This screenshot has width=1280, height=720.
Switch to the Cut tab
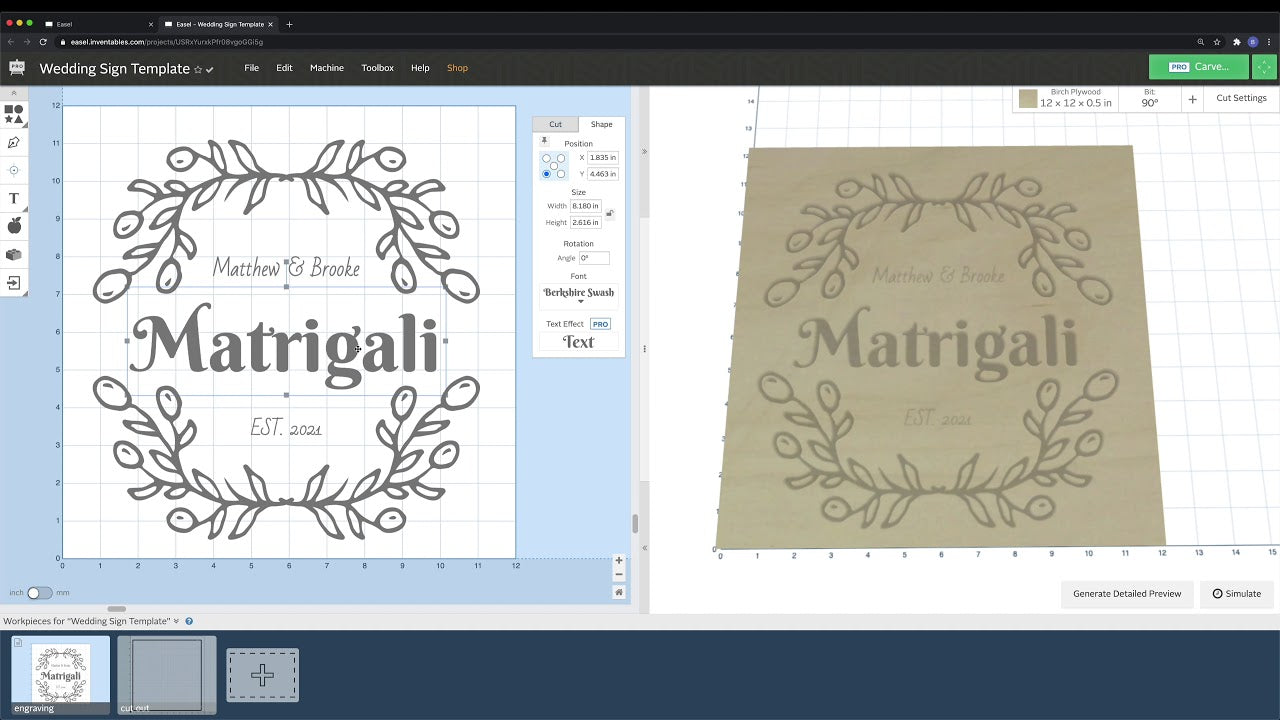[x=556, y=124]
